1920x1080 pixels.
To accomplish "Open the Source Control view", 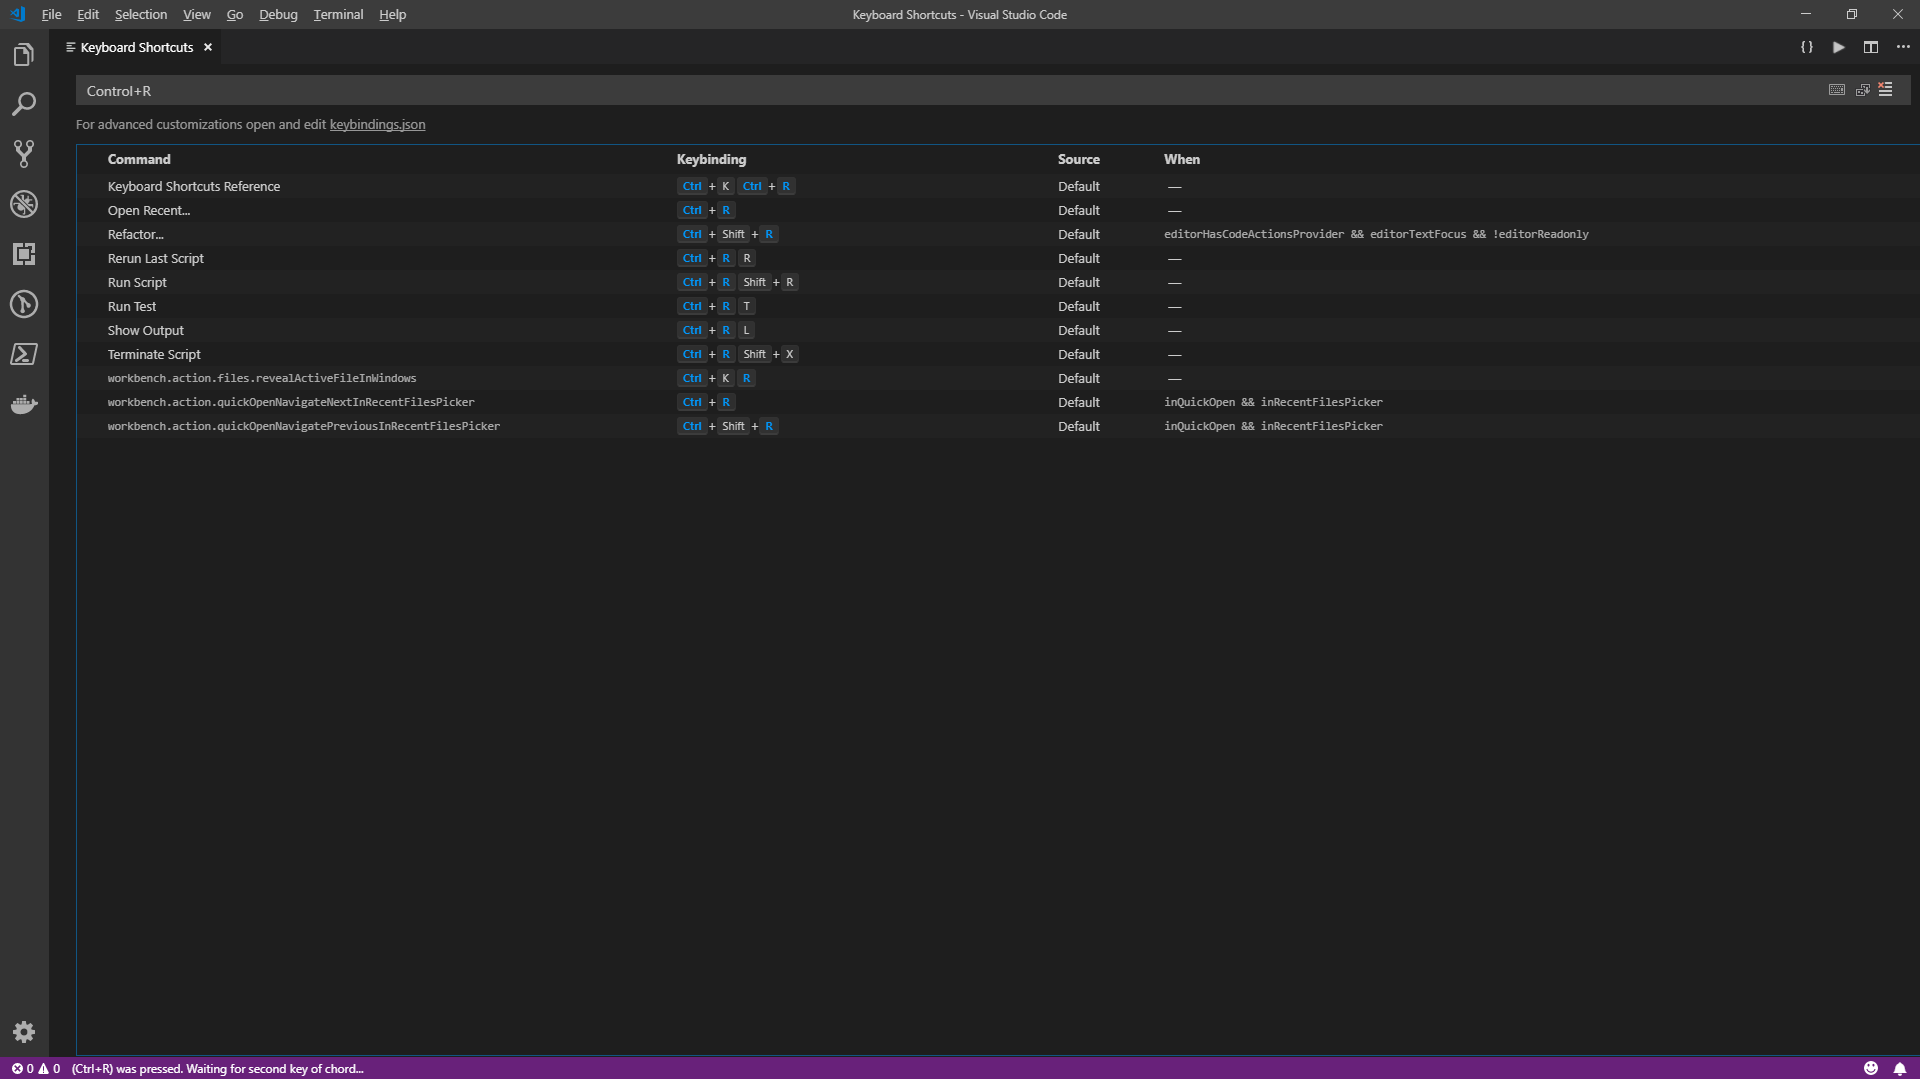I will click(24, 154).
